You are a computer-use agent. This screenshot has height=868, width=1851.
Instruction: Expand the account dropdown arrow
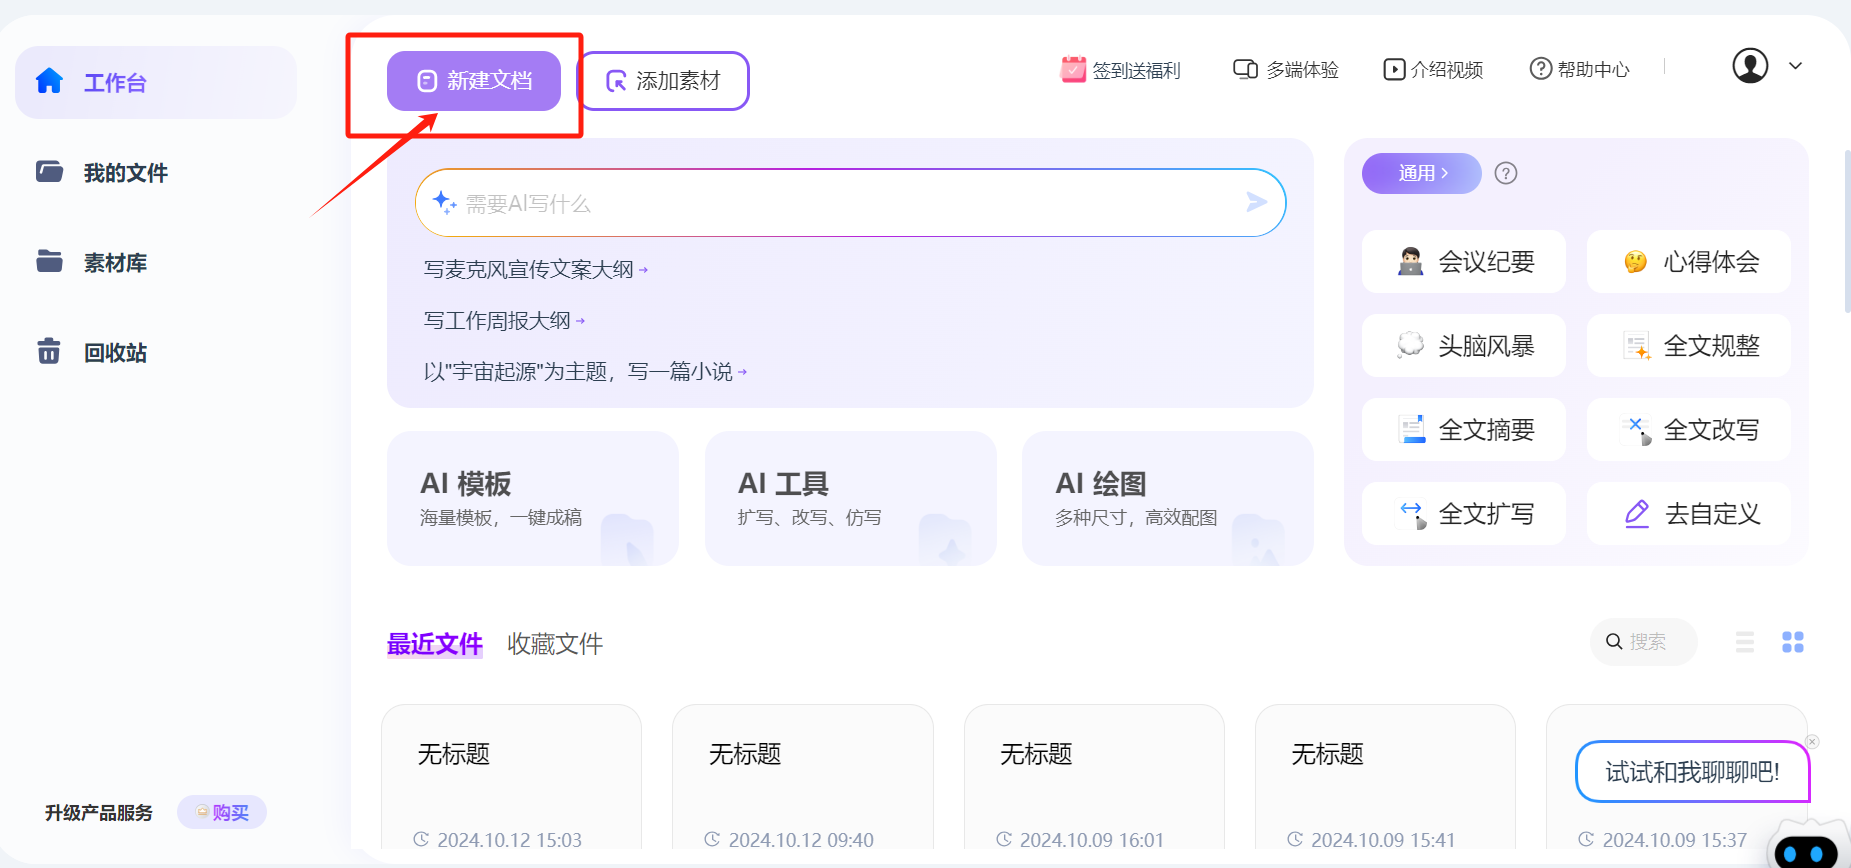pos(1795,66)
